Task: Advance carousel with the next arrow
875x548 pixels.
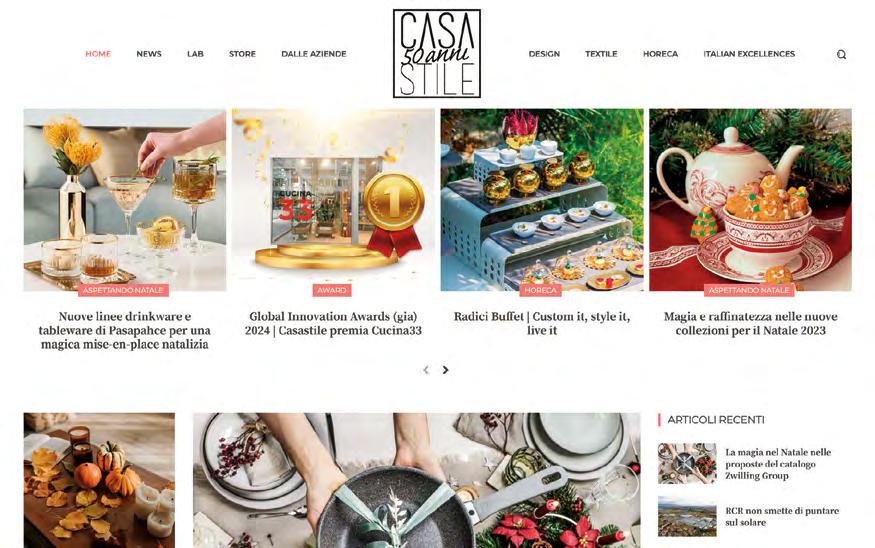Action: [445, 370]
